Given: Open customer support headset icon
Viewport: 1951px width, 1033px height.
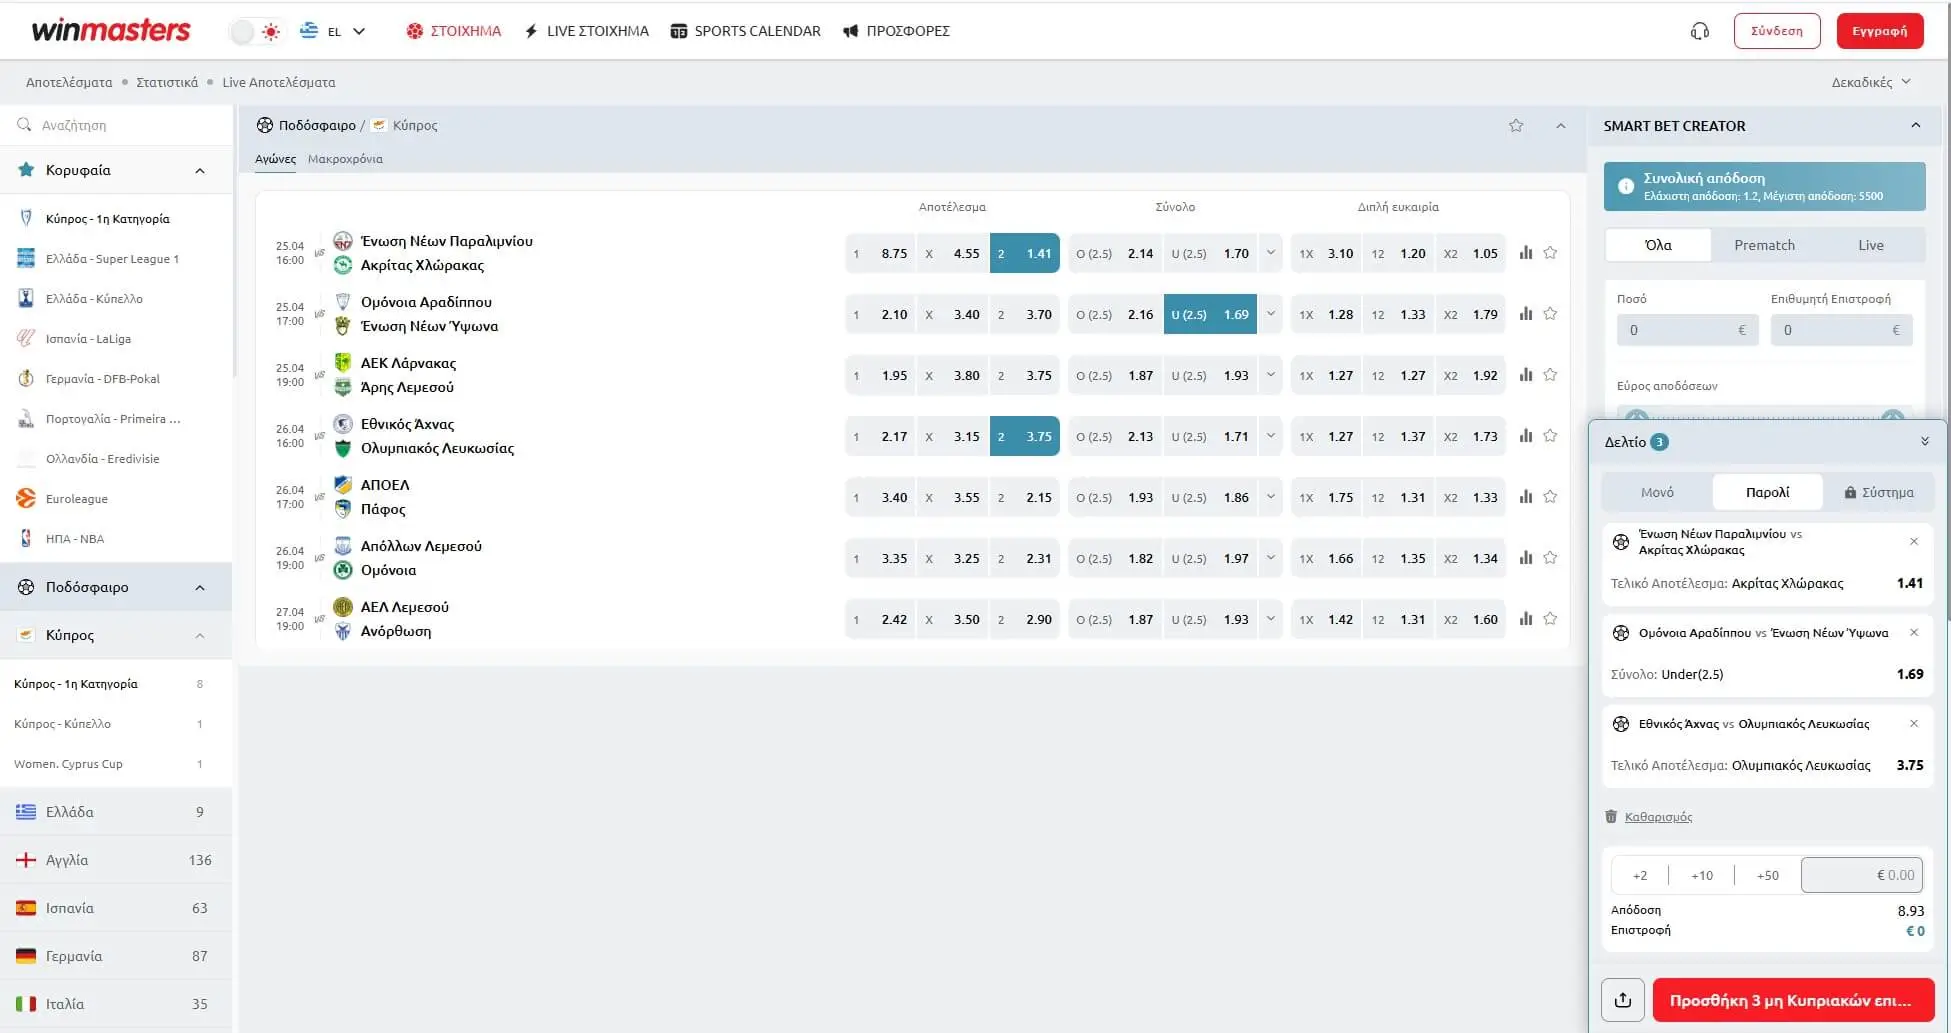Looking at the screenshot, I should coord(1699,31).
